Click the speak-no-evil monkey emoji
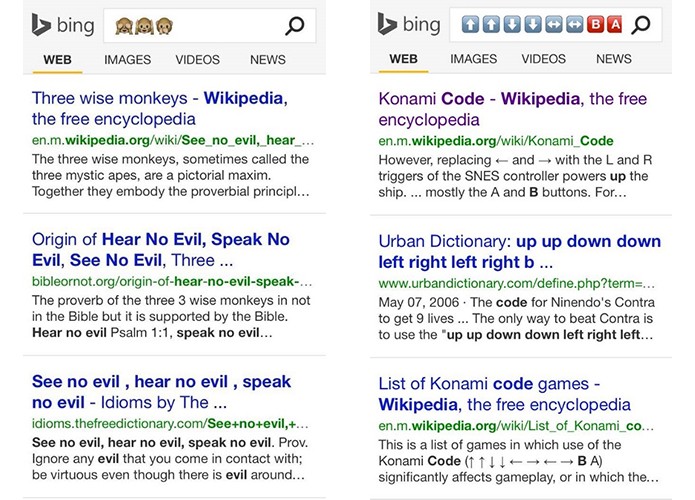 point(164,26)
